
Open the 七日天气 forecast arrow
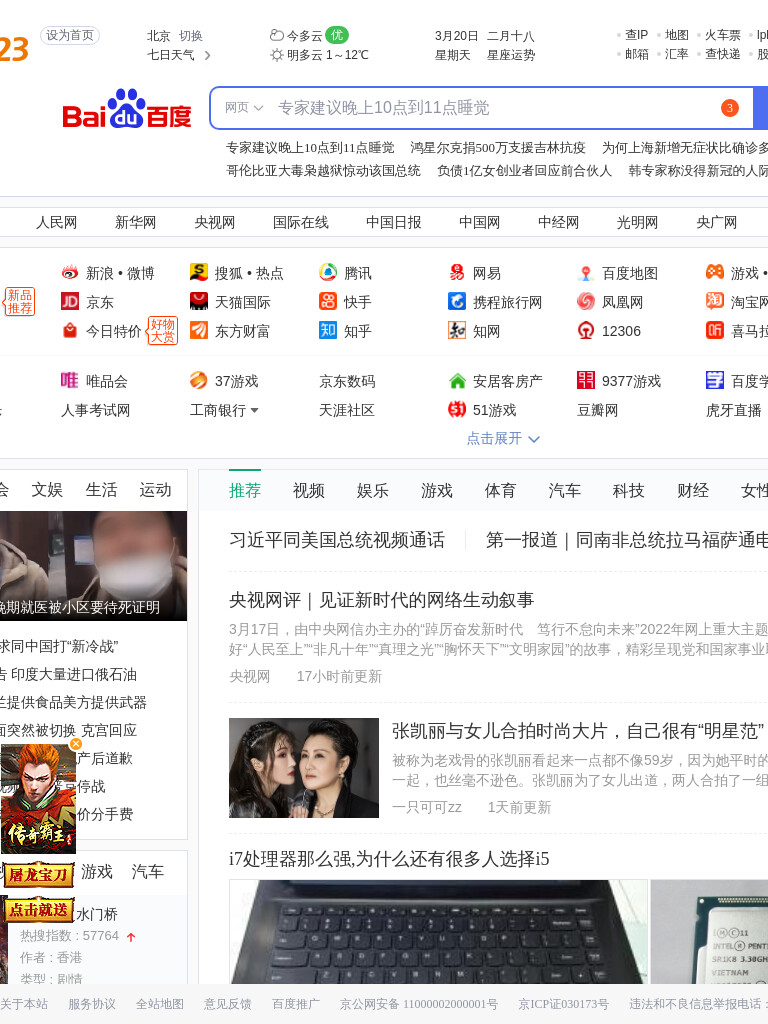click(x=207, y=56)
